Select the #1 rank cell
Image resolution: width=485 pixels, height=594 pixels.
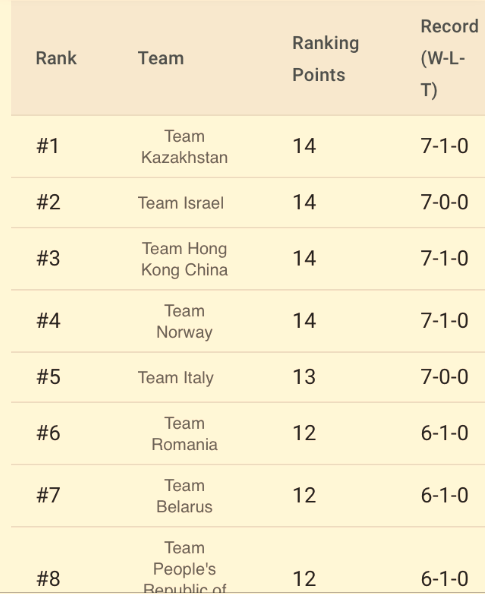(48, 146)
